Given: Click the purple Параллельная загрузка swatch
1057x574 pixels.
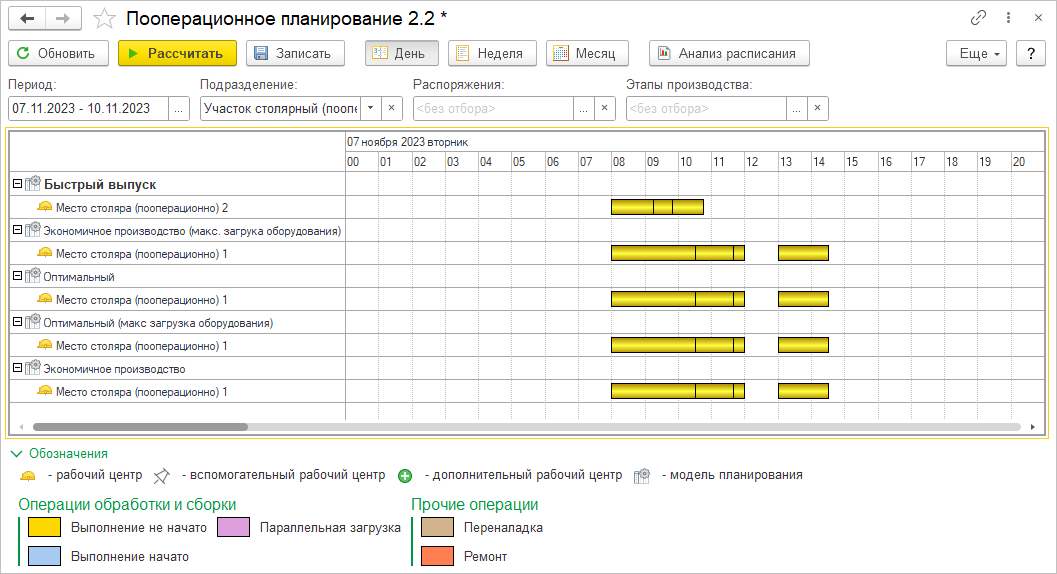Looking at the screenshot, I should (233, 527).
